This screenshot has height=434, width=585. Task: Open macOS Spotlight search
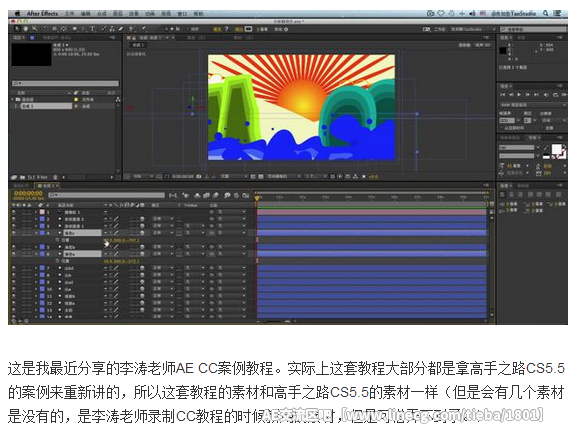[x=545, y=13]
